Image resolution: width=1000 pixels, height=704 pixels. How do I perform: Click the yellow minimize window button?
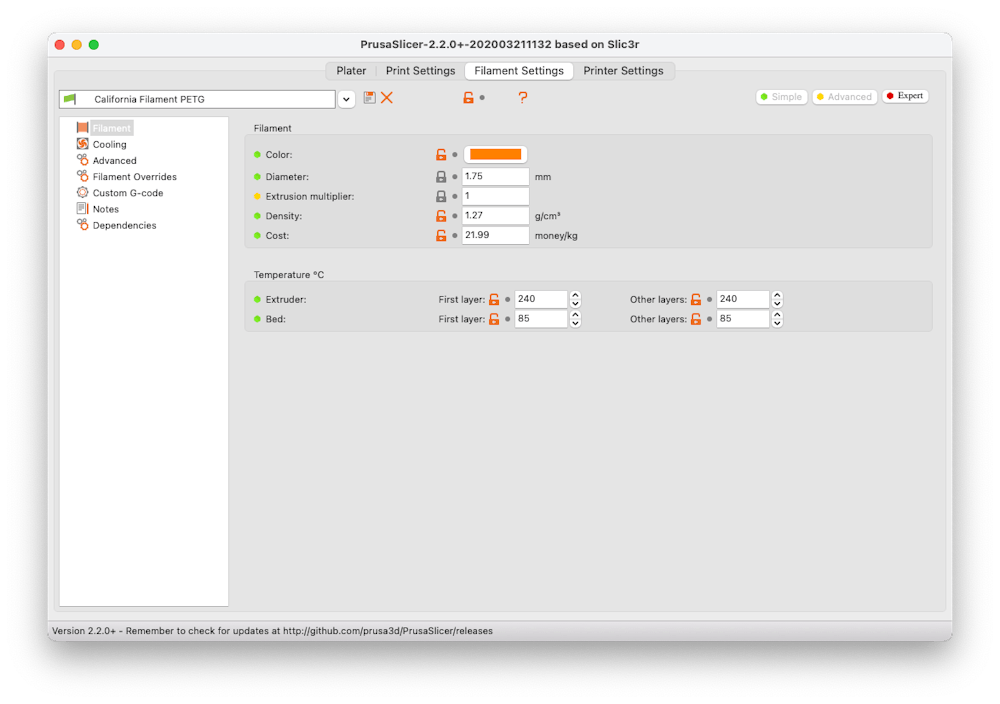point(77,45)
